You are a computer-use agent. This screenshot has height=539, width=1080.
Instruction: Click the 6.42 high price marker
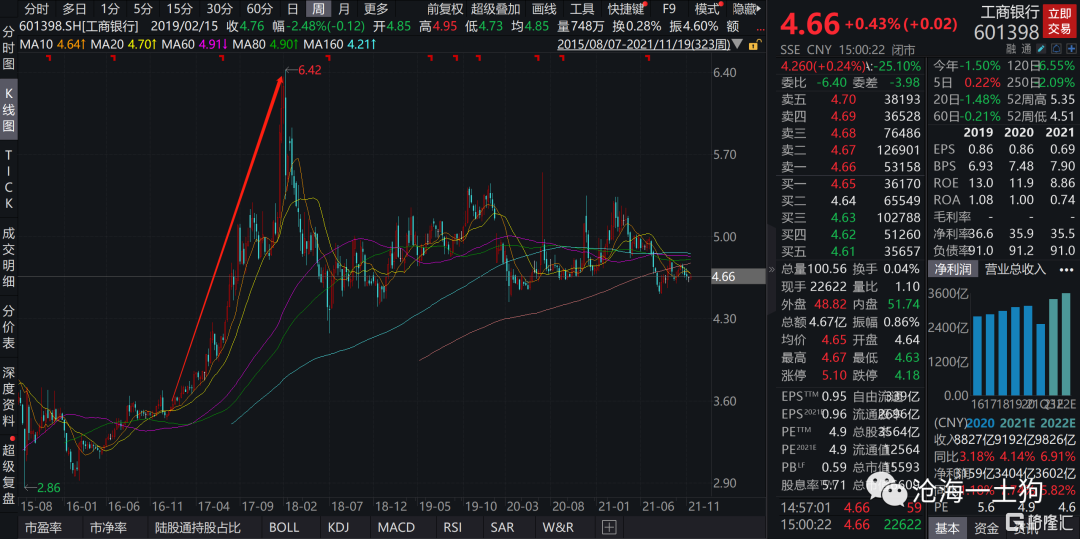pos(311,70)
